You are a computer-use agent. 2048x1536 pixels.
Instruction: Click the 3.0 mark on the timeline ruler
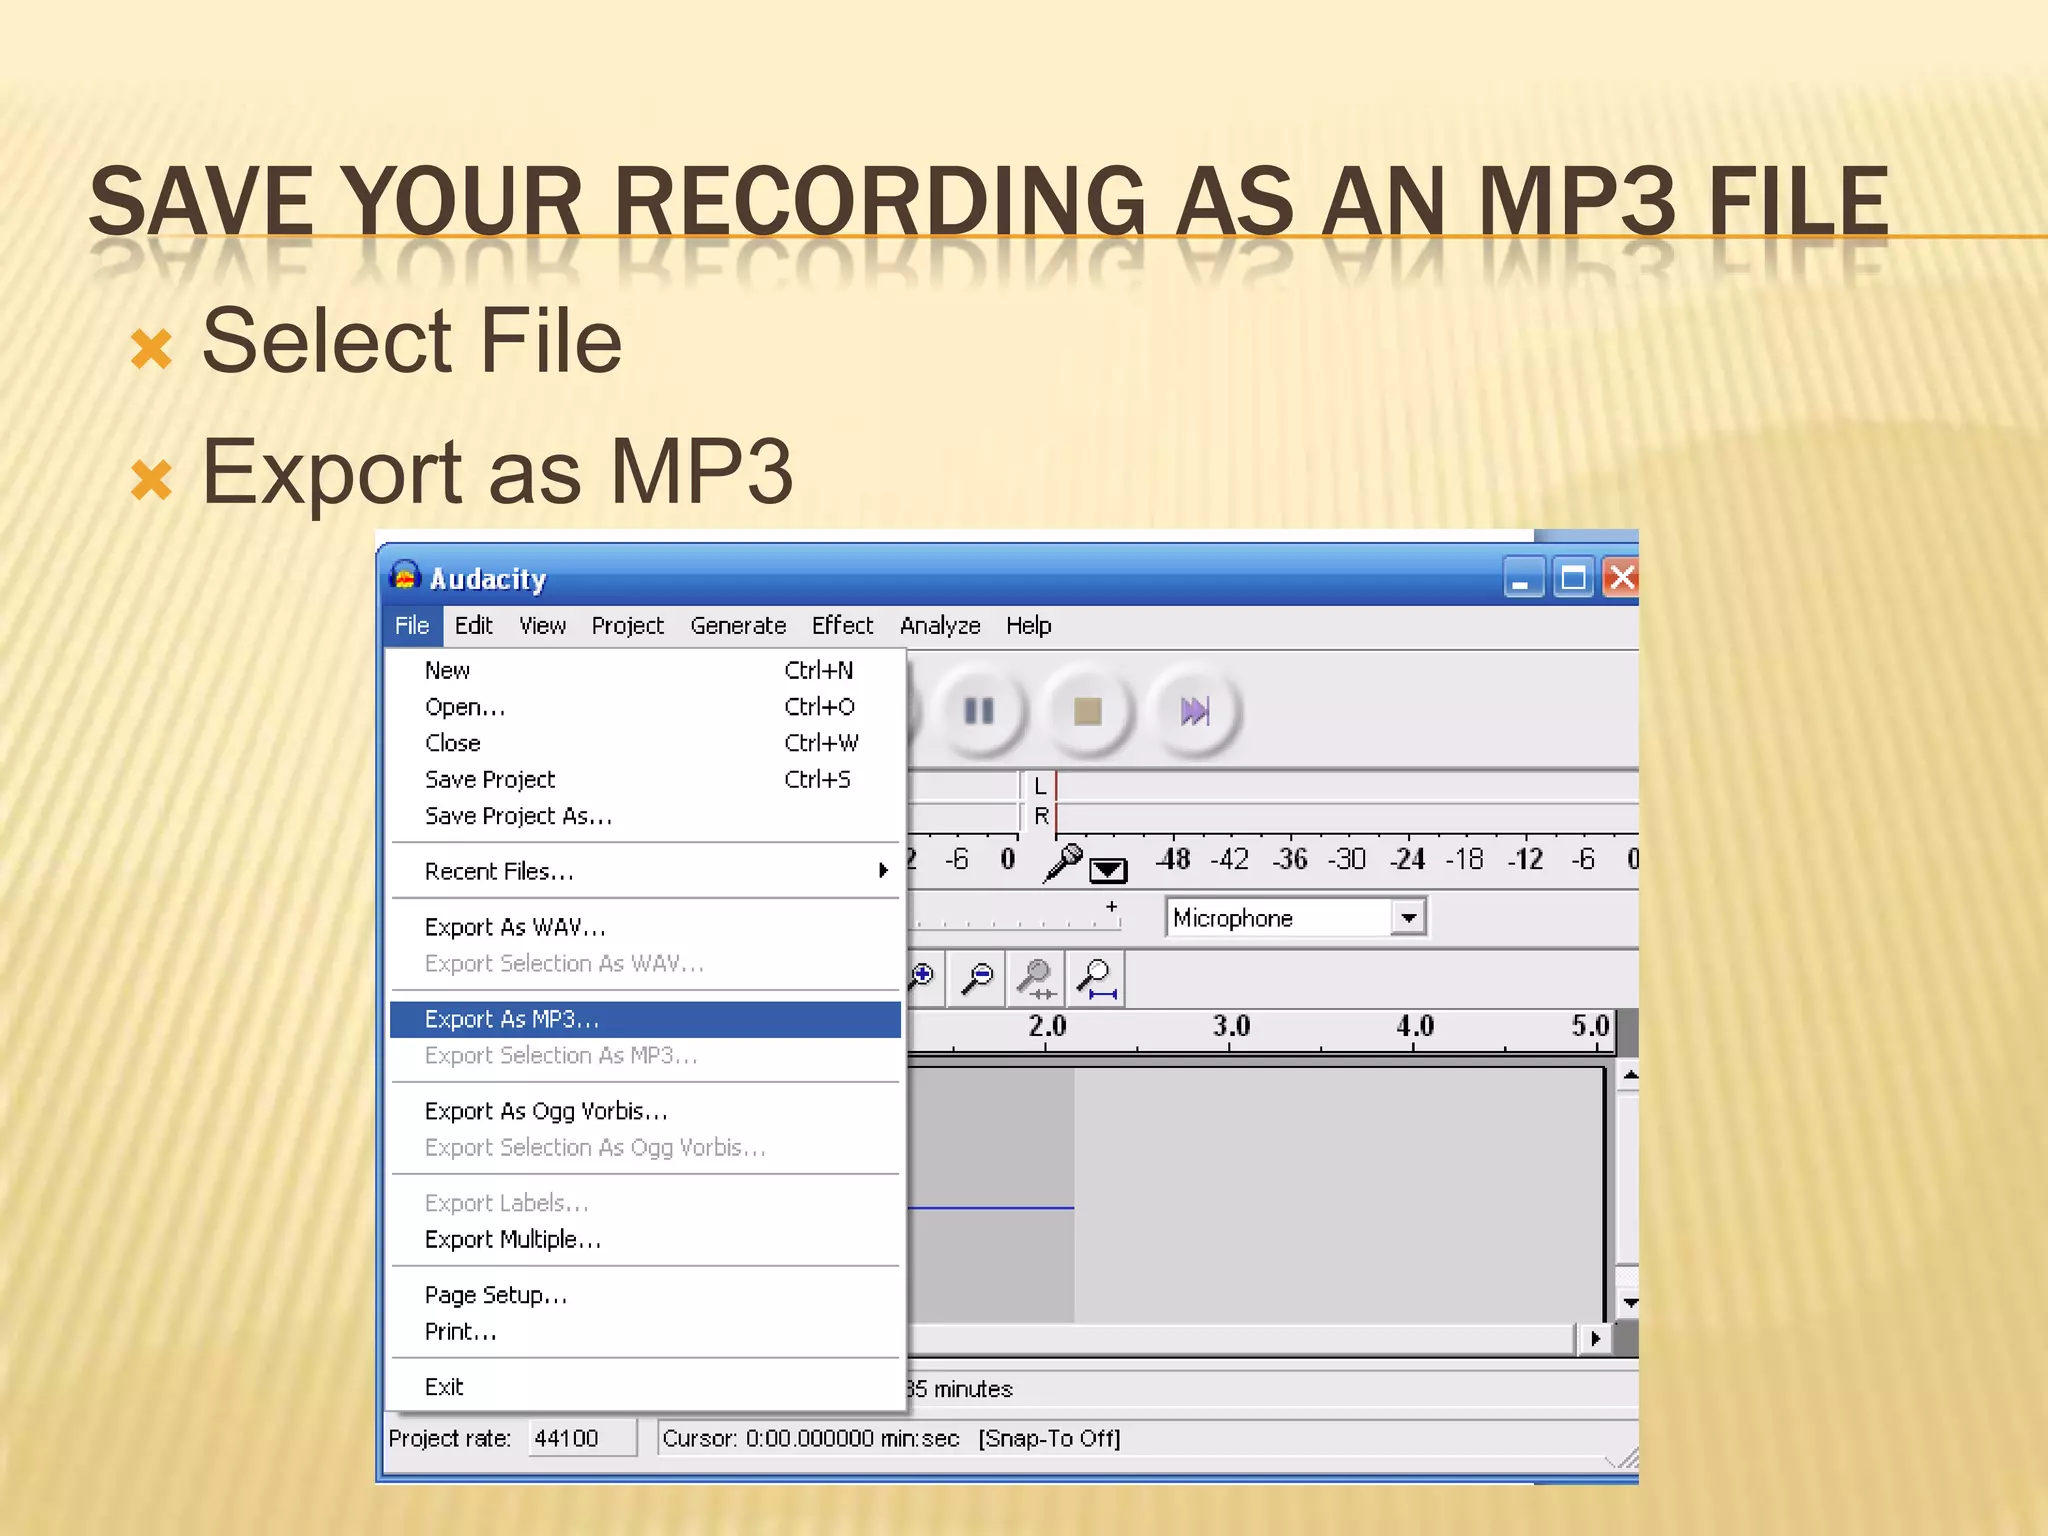coord(1232,1027)
